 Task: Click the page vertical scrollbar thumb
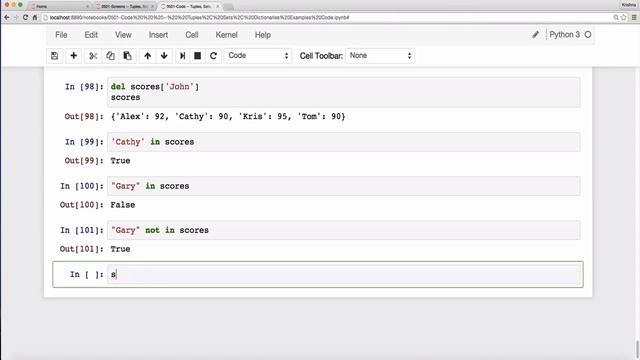637,350
